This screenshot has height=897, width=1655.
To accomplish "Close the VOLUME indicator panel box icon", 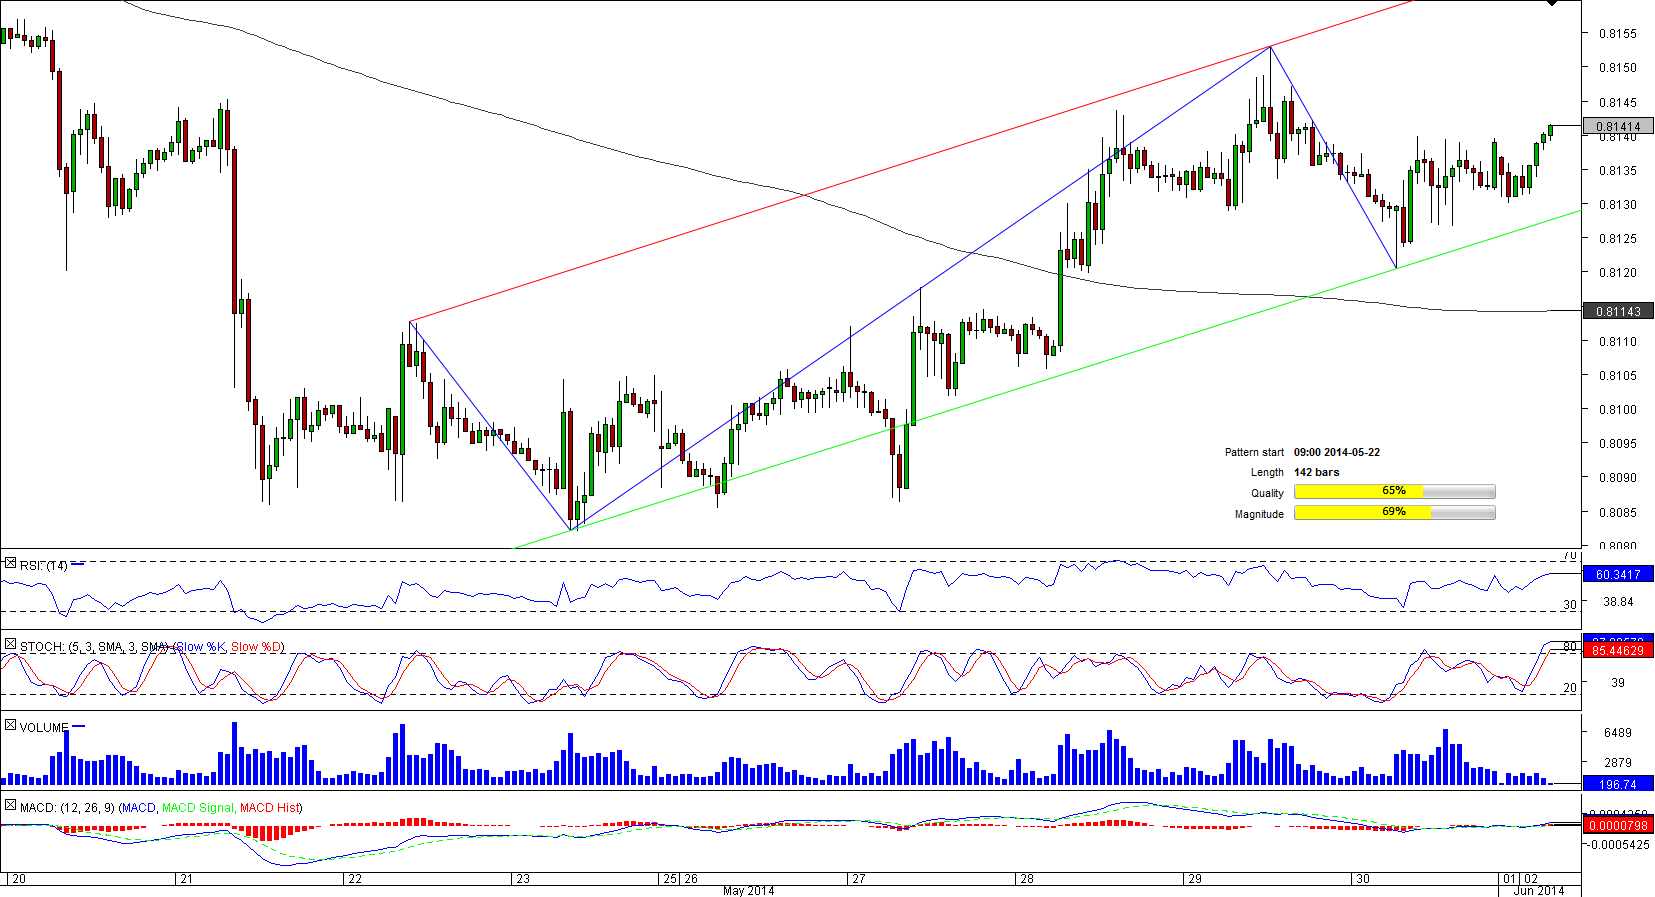I will (x=10, y=725).
